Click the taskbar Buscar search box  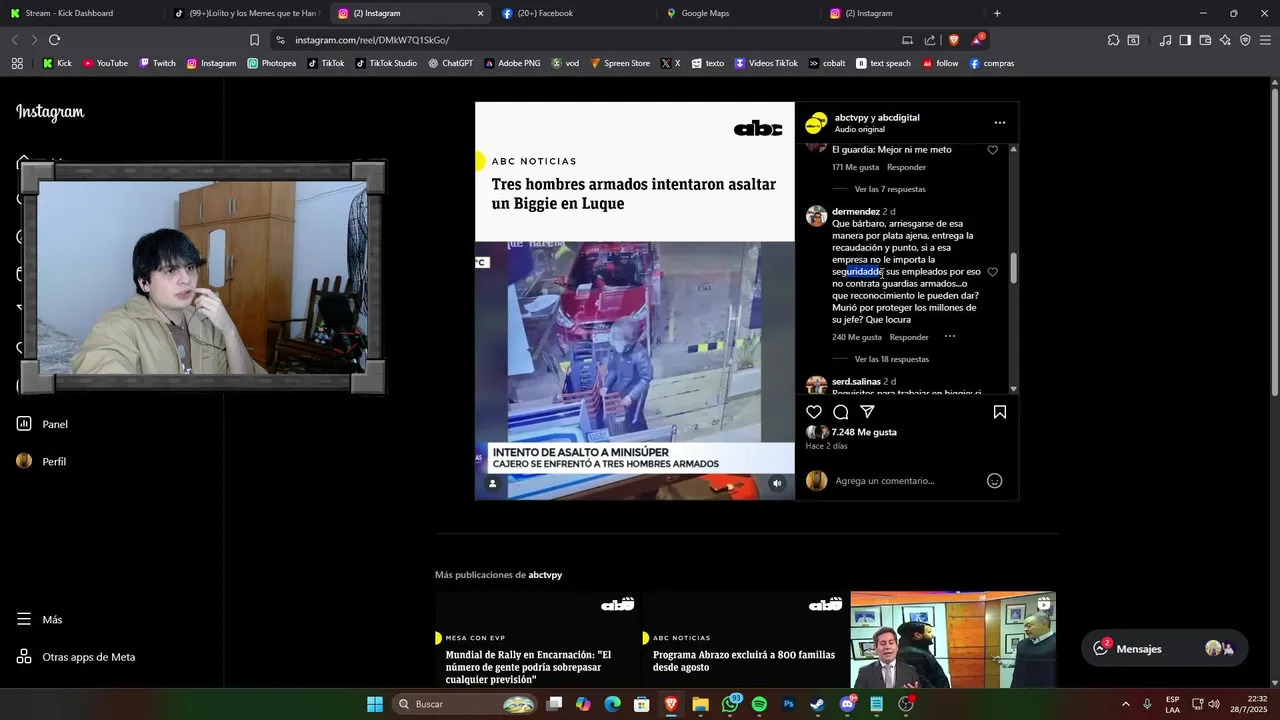click(x=465, y=704)
